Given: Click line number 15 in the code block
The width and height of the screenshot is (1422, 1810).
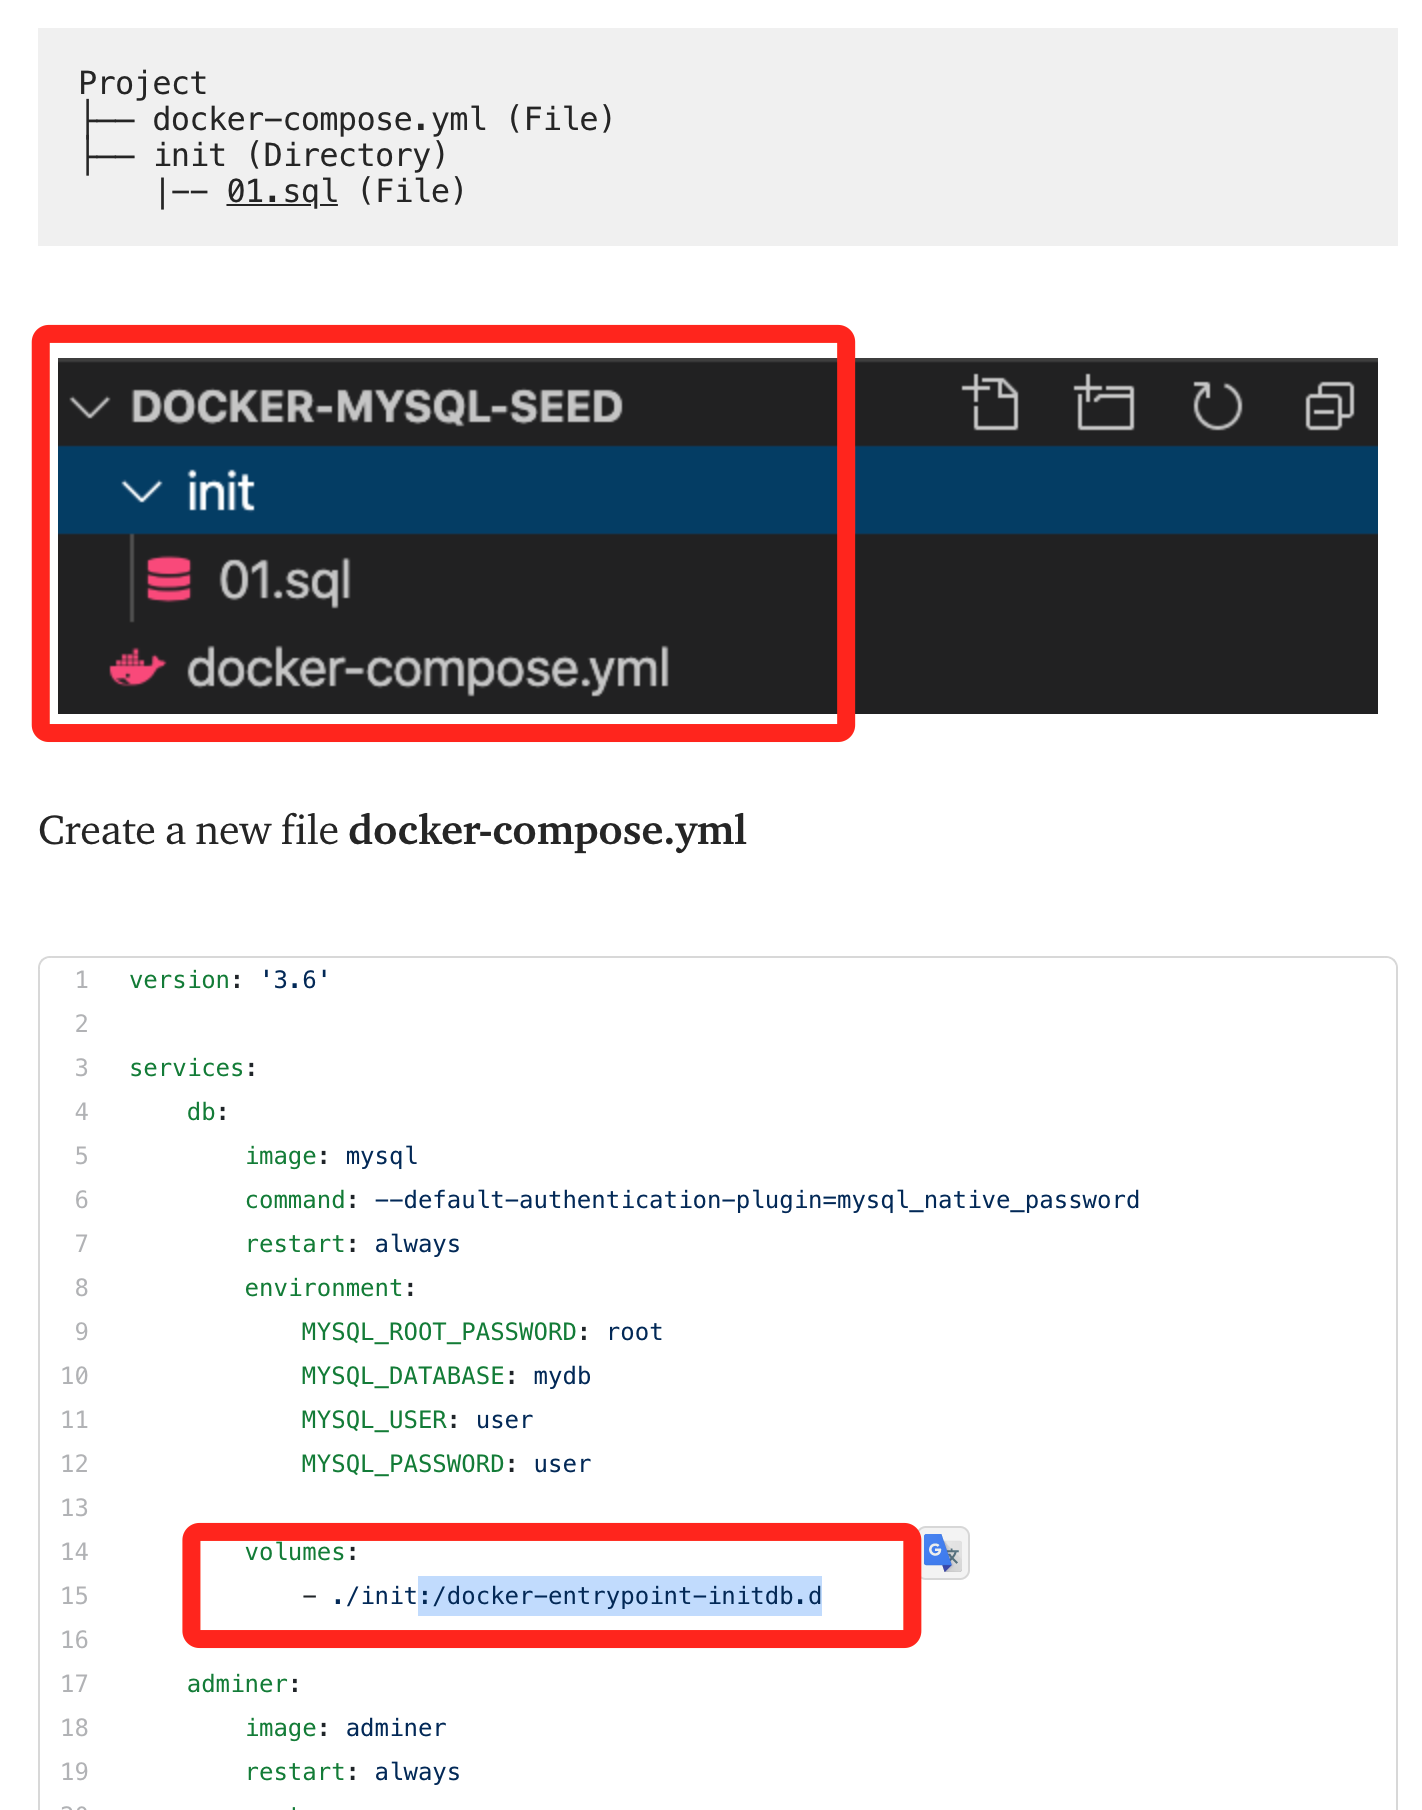Looking at the screenshot, I should pyautogui.click(x=75, y=1596).
